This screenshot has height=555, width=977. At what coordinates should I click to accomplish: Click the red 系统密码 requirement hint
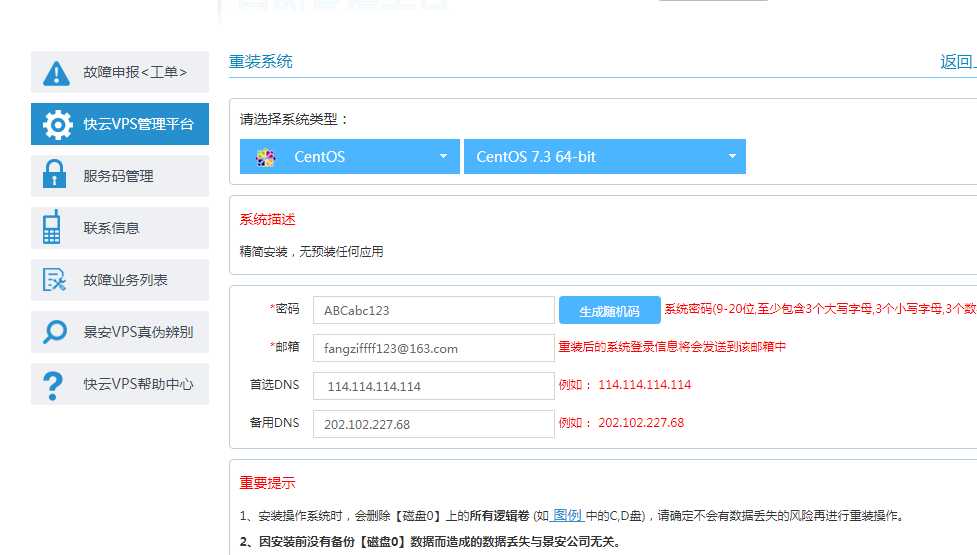tap(820, 309)
